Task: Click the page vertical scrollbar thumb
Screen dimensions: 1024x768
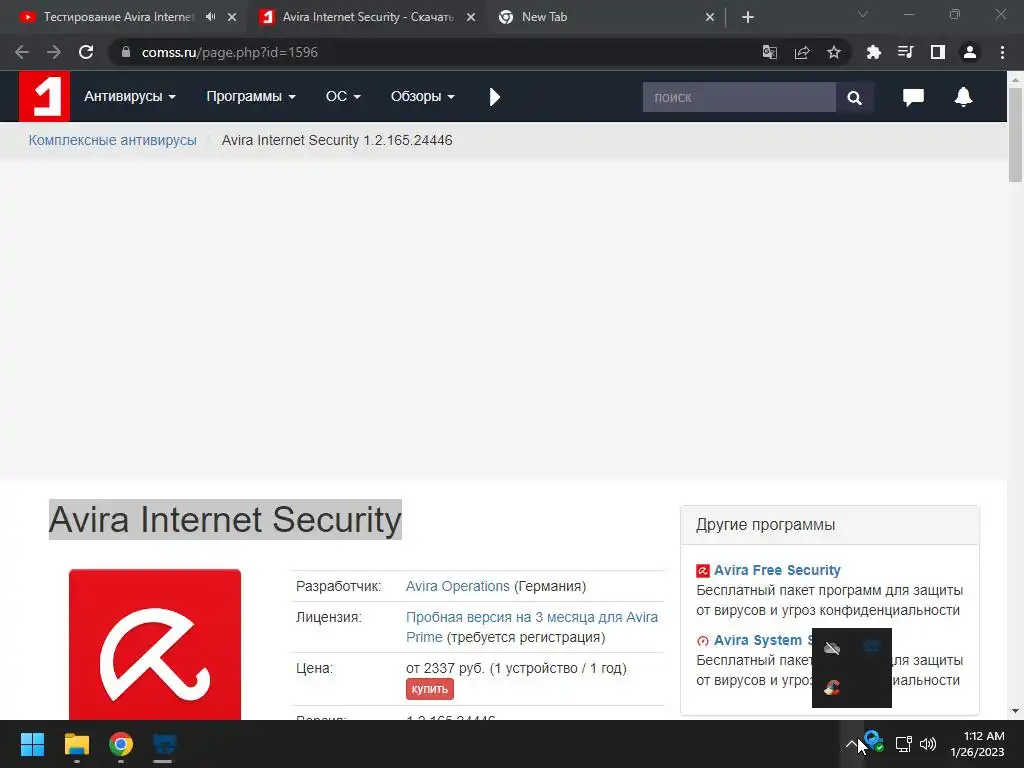Action: [1015, 135]
